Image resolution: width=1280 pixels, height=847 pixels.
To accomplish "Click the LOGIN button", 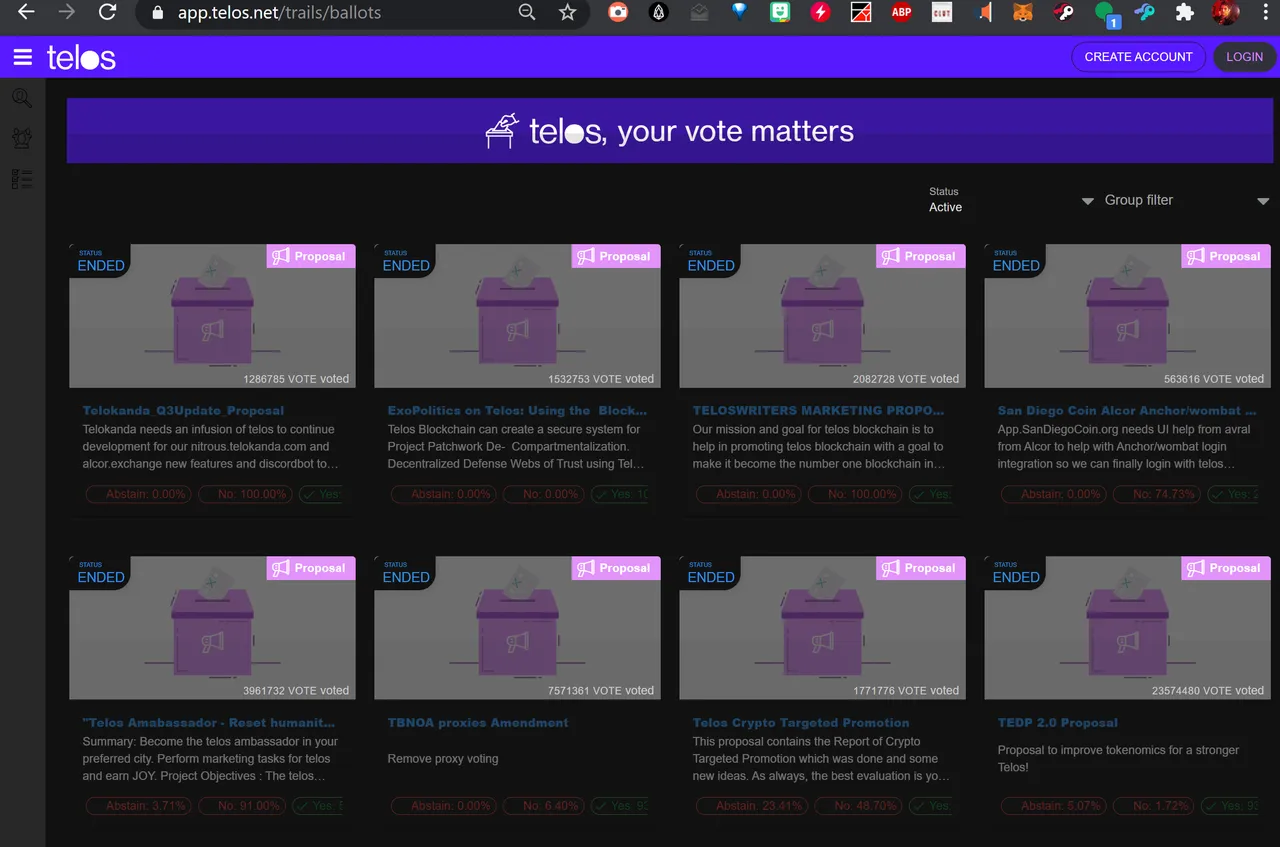I will (x=1245, y=57).
